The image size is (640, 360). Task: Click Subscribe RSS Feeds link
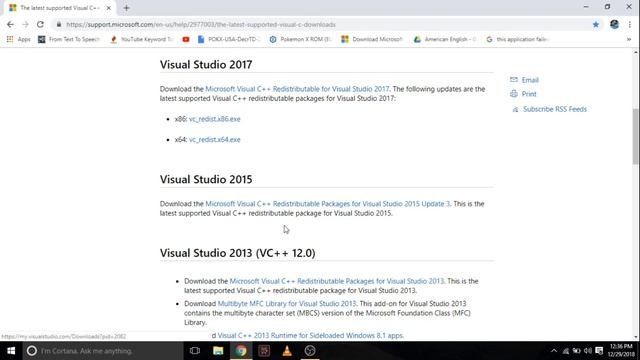pyautogui.click(x=555, y=109)
